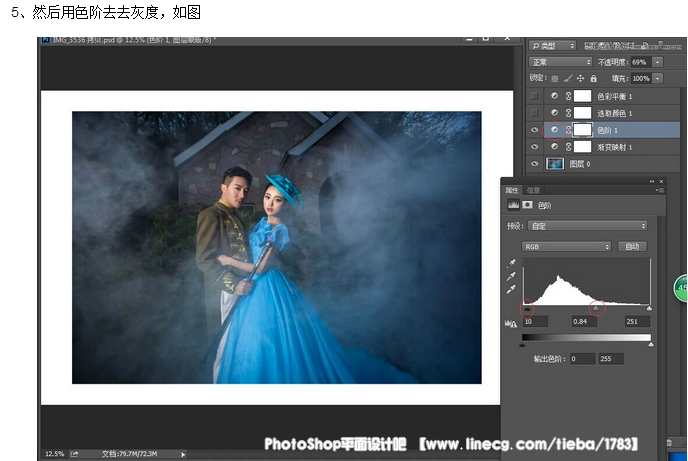Click the green 45 floating badge

[x=681, y=288]
